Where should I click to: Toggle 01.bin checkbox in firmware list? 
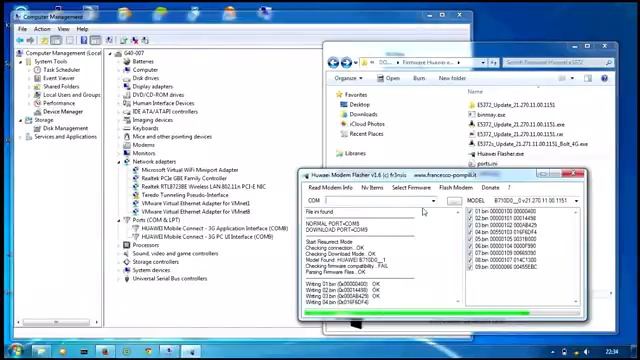470,211
